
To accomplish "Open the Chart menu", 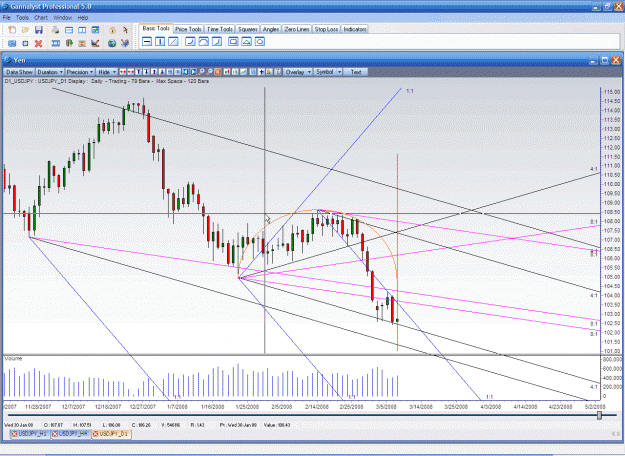I will (x=41, y=18).
